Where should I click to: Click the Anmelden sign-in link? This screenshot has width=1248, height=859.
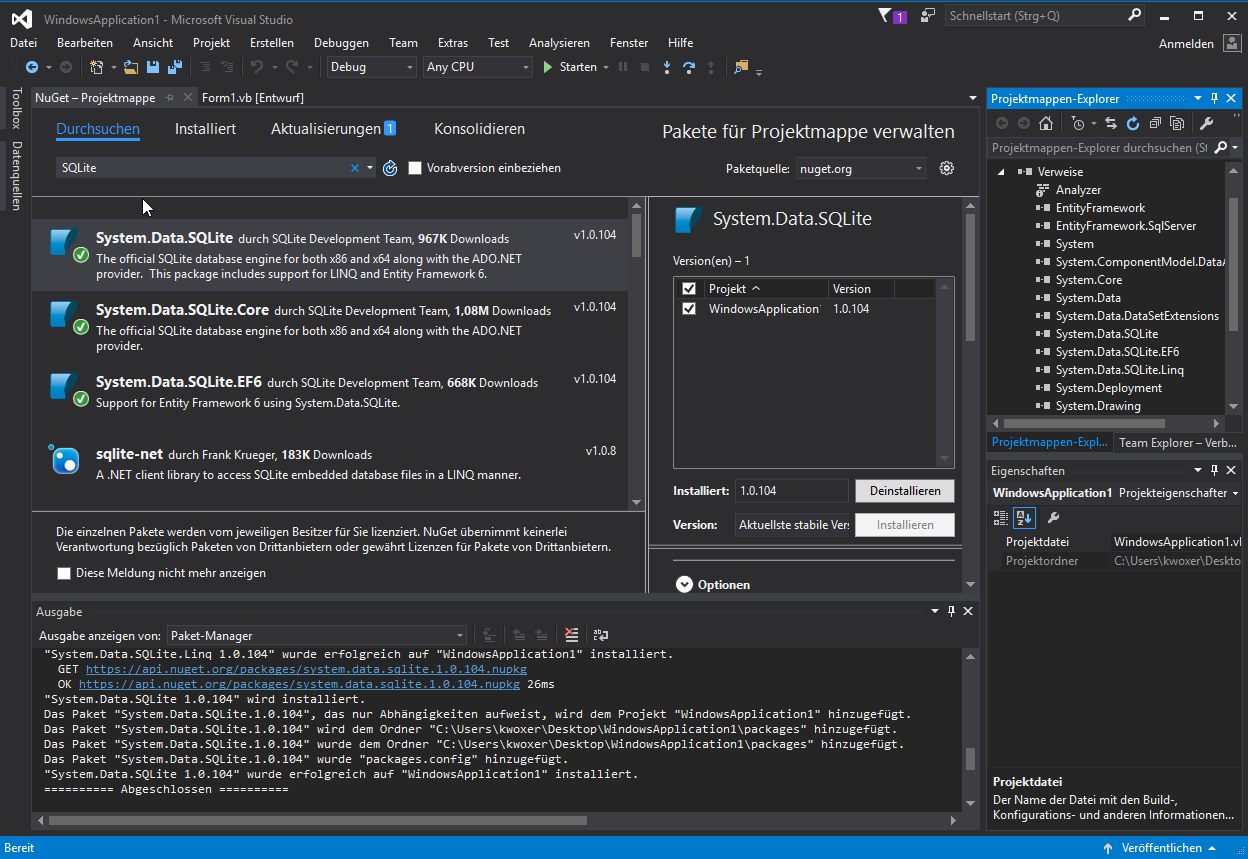(1186, 44)
